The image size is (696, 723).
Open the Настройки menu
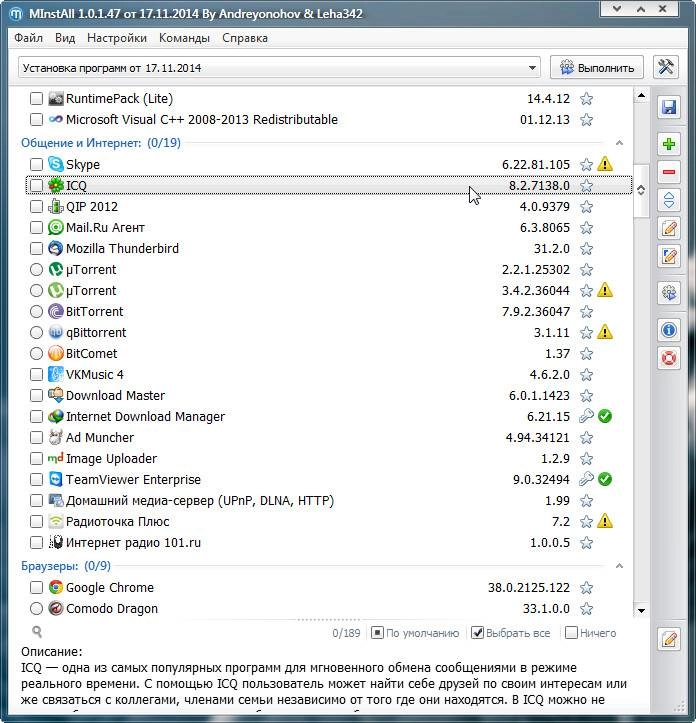(x=117, y=38)
